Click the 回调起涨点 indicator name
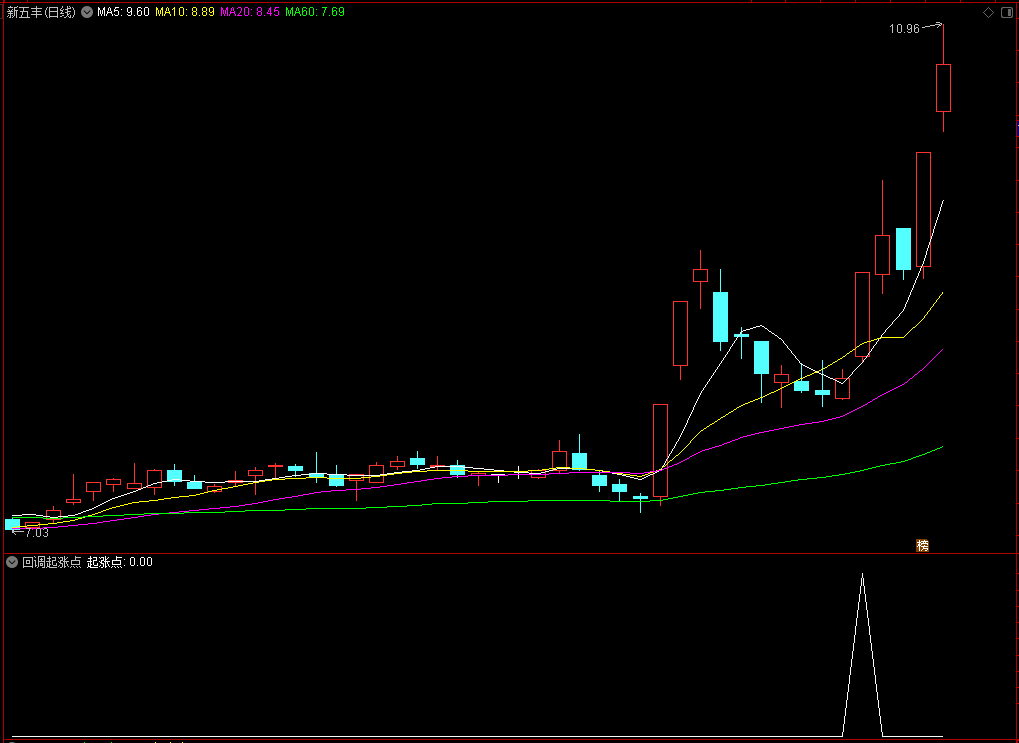1019x743 pixels. click(x=52, y=562)
